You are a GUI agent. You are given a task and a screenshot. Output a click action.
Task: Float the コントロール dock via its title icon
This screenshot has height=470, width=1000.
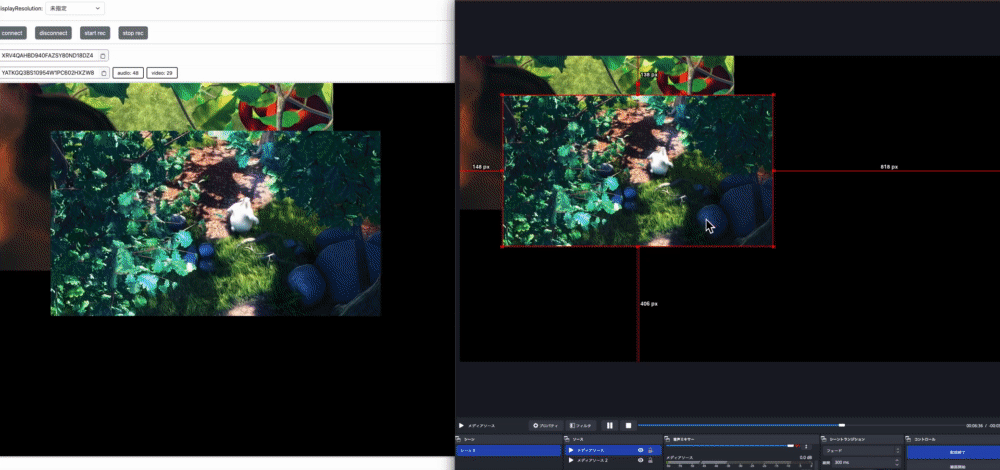point(908,439)
